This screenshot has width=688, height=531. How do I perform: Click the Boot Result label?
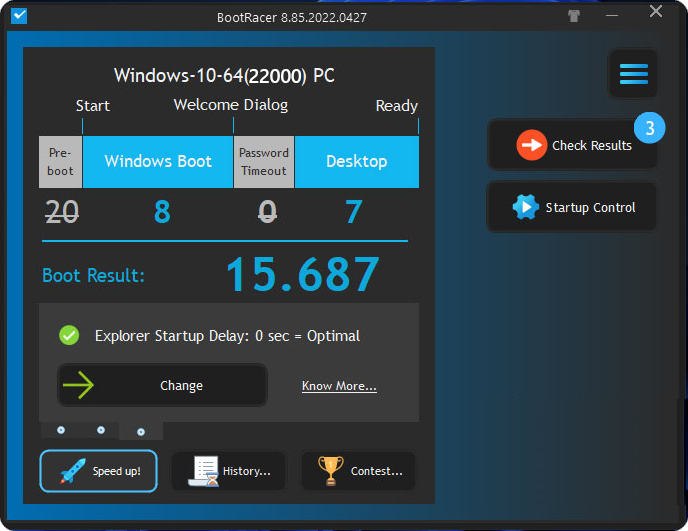pos(93,276)
